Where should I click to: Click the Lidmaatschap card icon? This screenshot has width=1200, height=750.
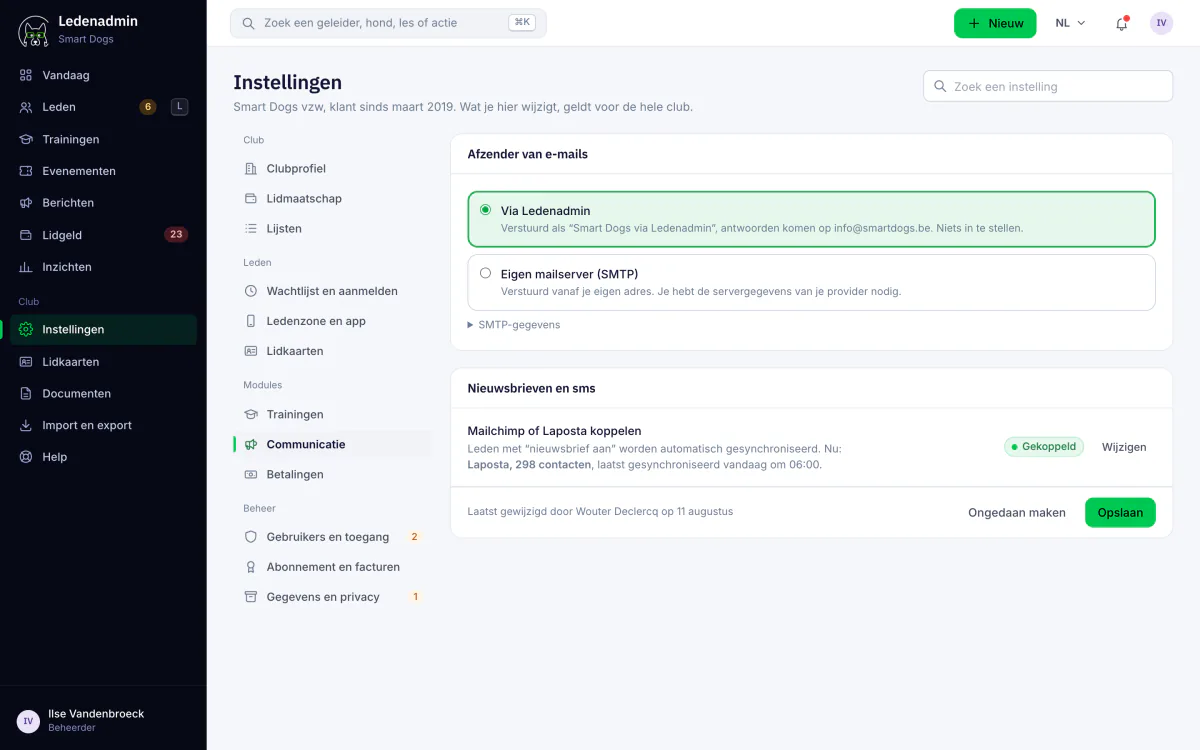pyautogui.click(x=251, y=199)
